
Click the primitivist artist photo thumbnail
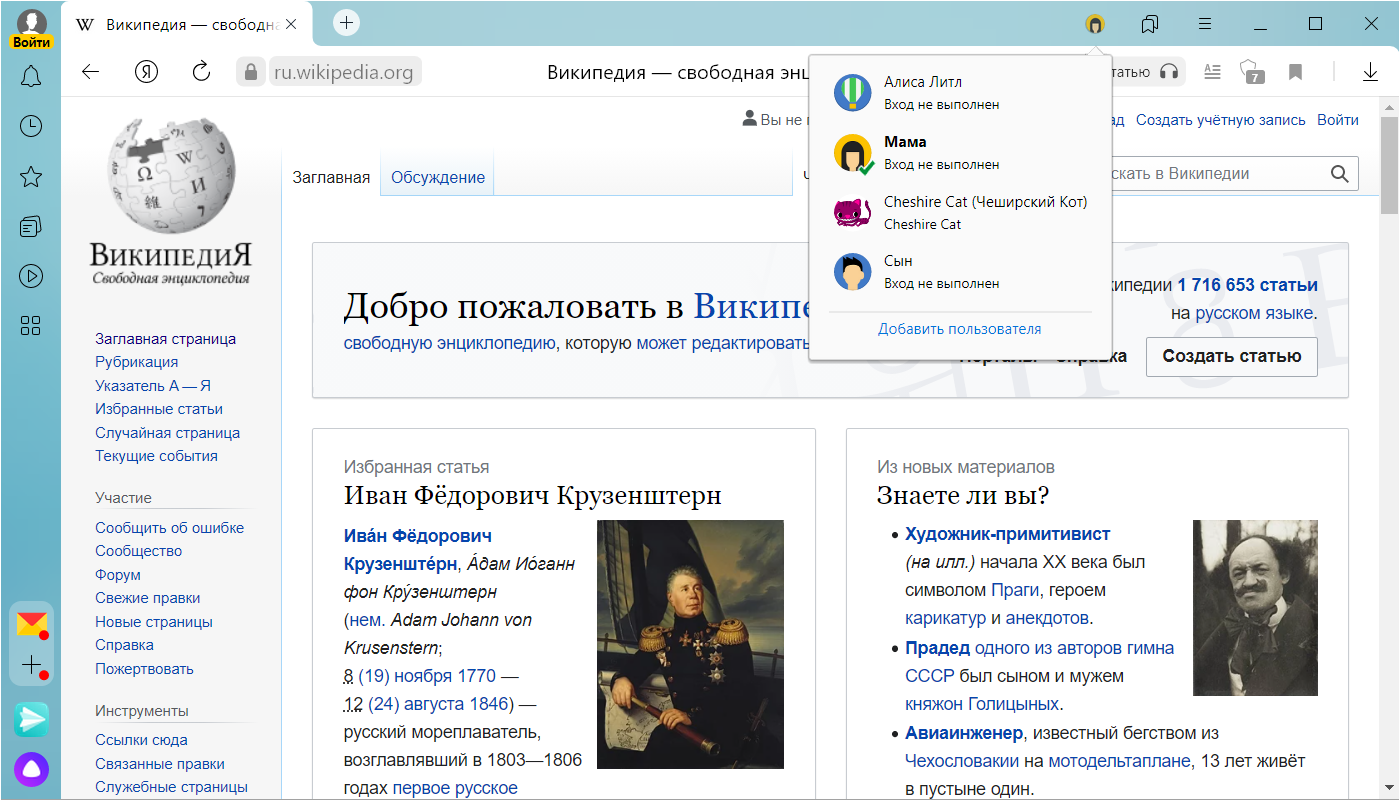click(x=1255, y=608)
